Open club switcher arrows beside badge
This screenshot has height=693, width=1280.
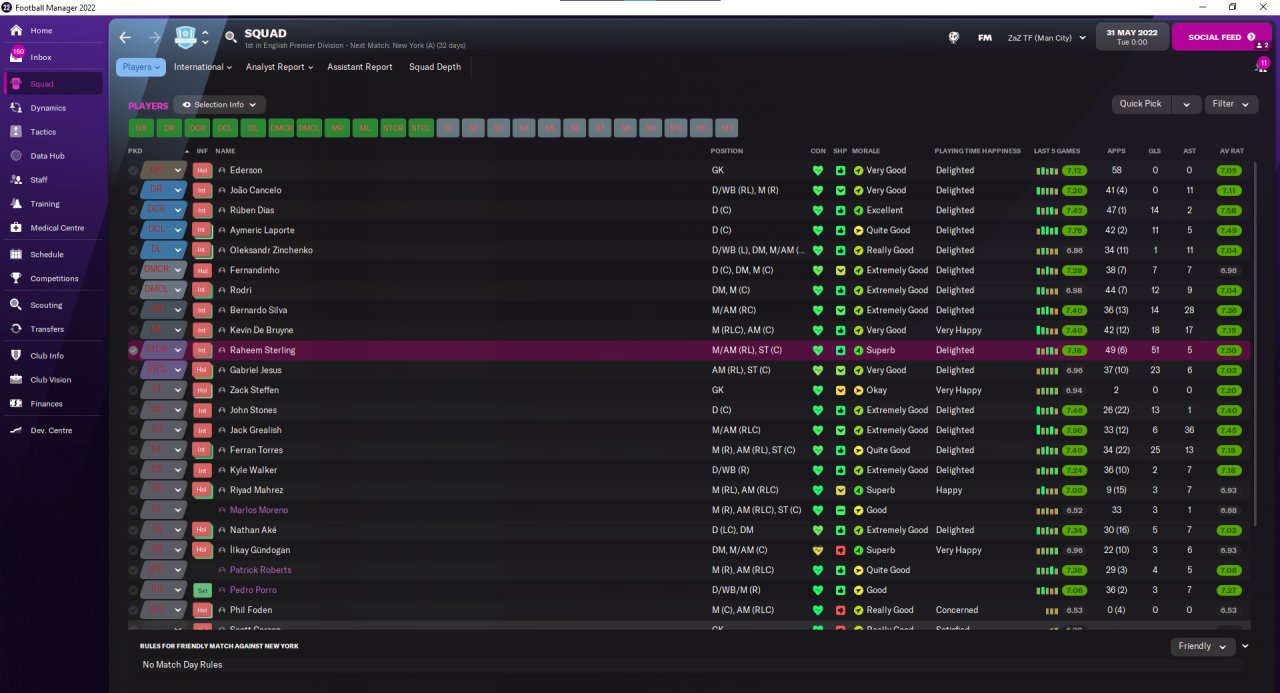205,37
